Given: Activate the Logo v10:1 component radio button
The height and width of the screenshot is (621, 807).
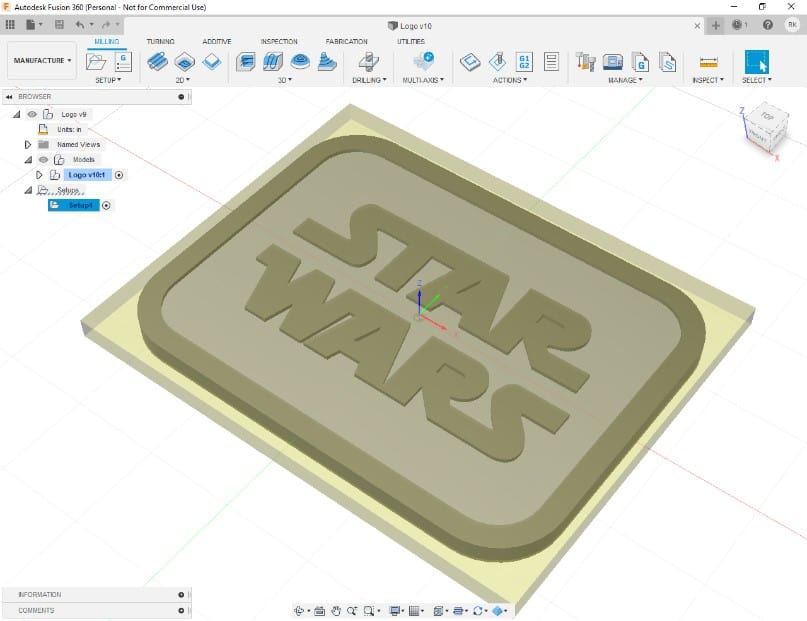Looking at the screenshot, I should tap(119, 175).
